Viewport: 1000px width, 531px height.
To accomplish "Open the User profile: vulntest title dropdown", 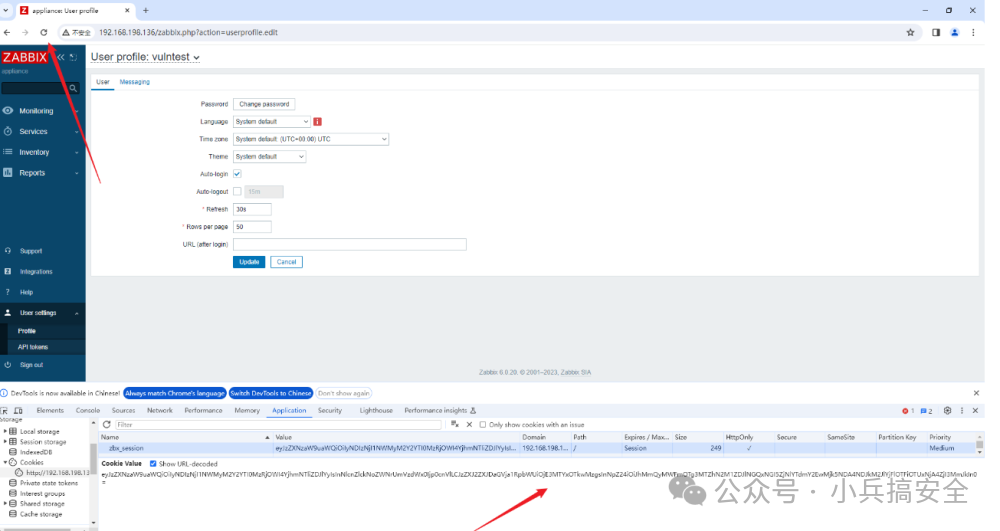I will coord(145,57).
